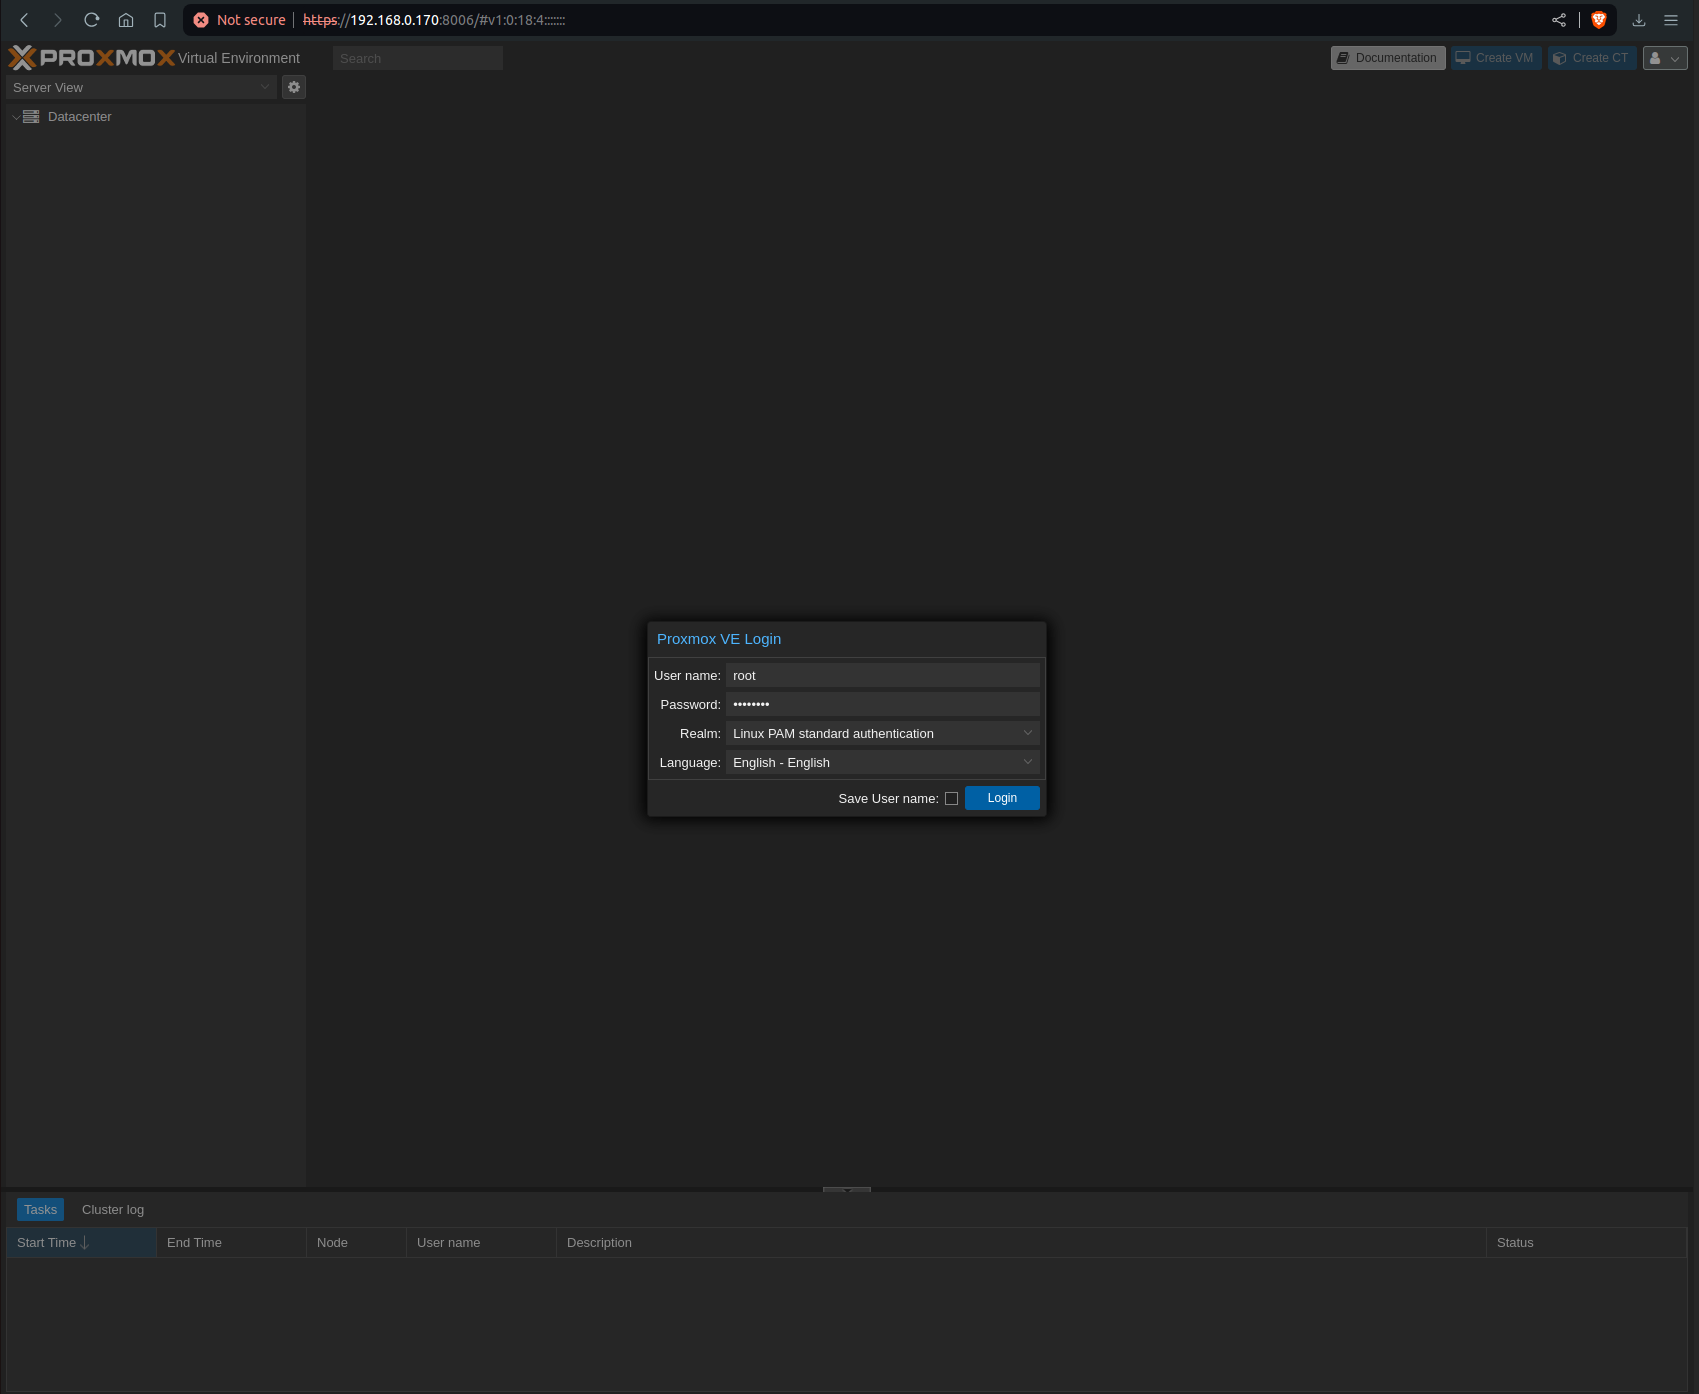Image resolution: width=1699 pixels, height=1394 pixels.
Task: Sort by End Time column header
Action: coord(231,1243)
